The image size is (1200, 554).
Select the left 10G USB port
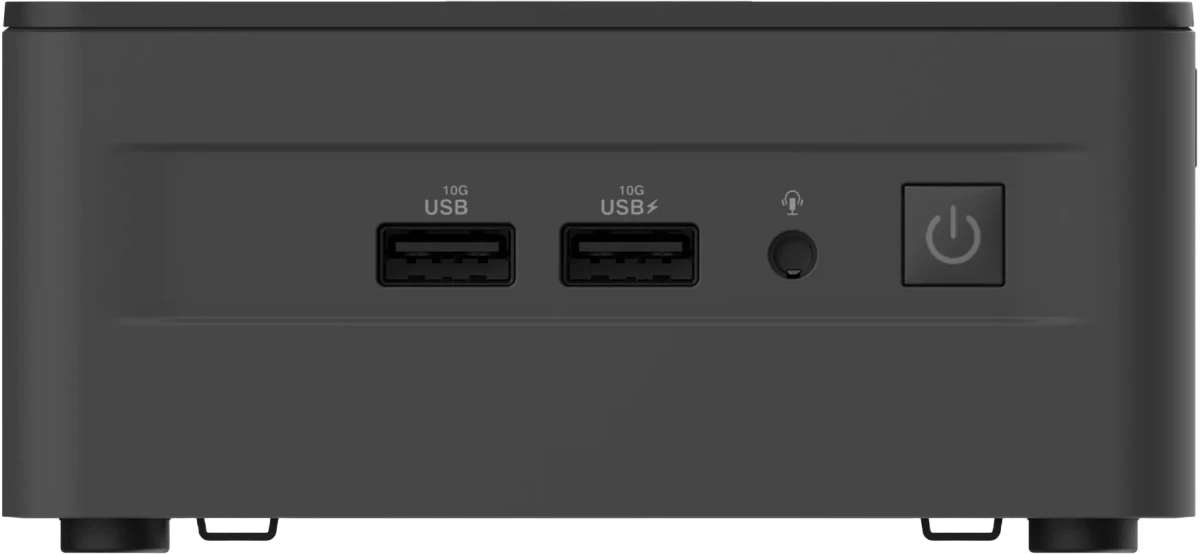pyautogui.click(x=446, y=254)
